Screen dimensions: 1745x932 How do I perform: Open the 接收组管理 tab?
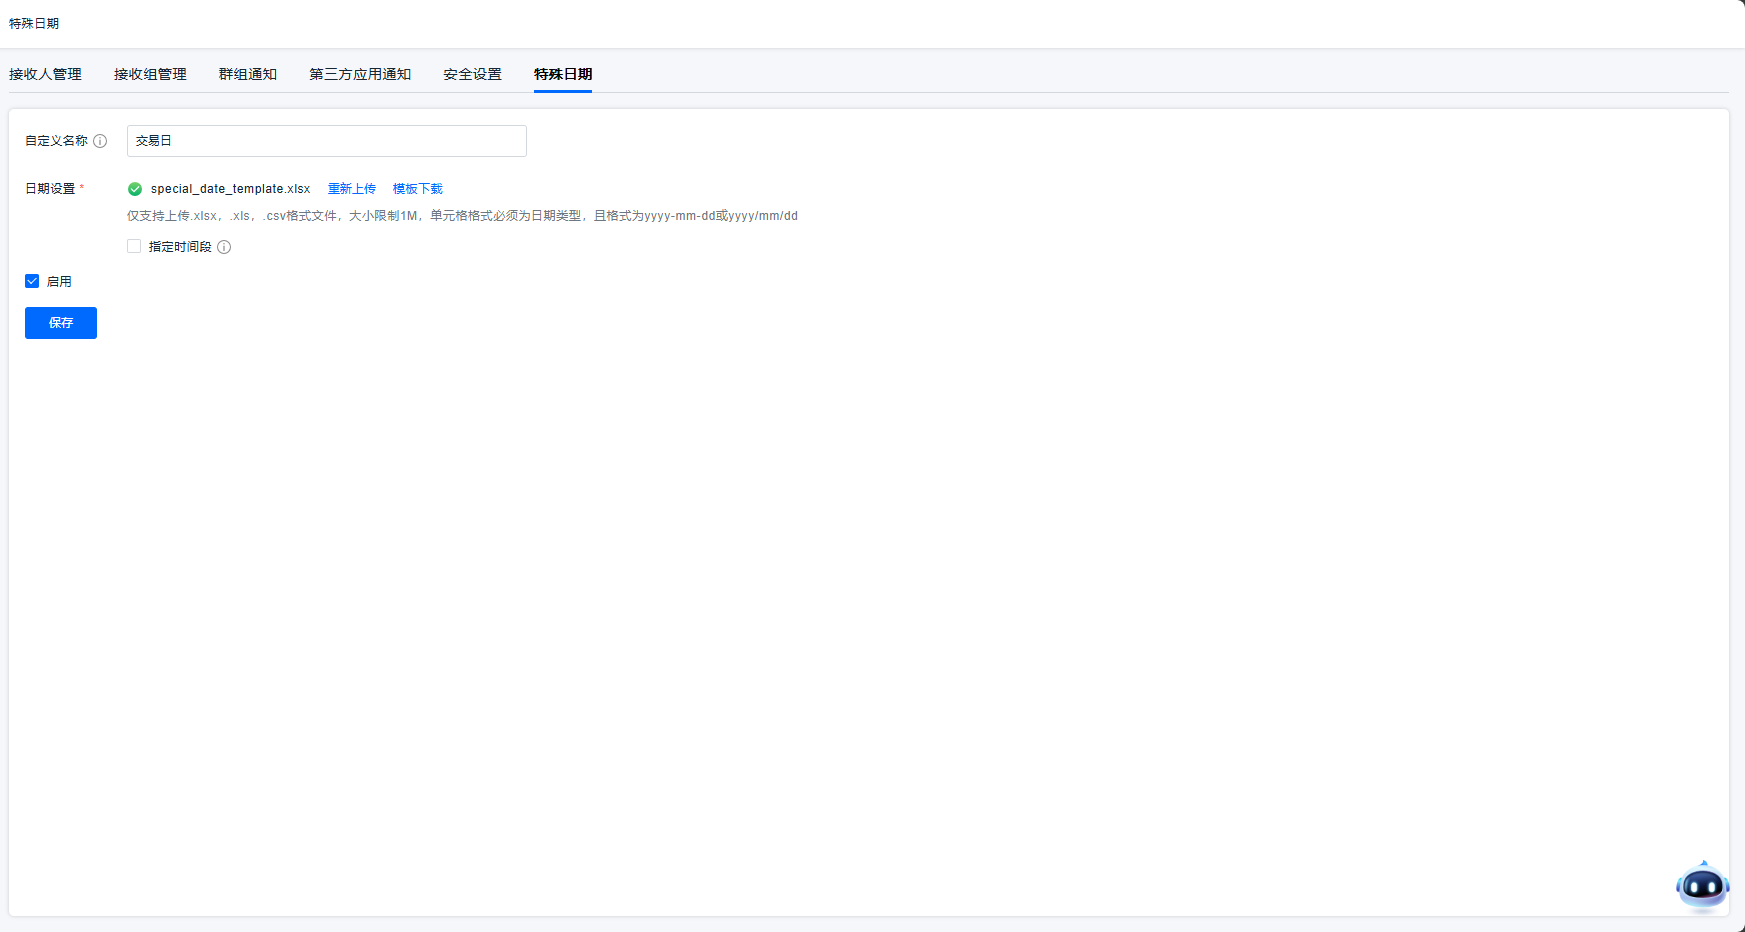150,74
